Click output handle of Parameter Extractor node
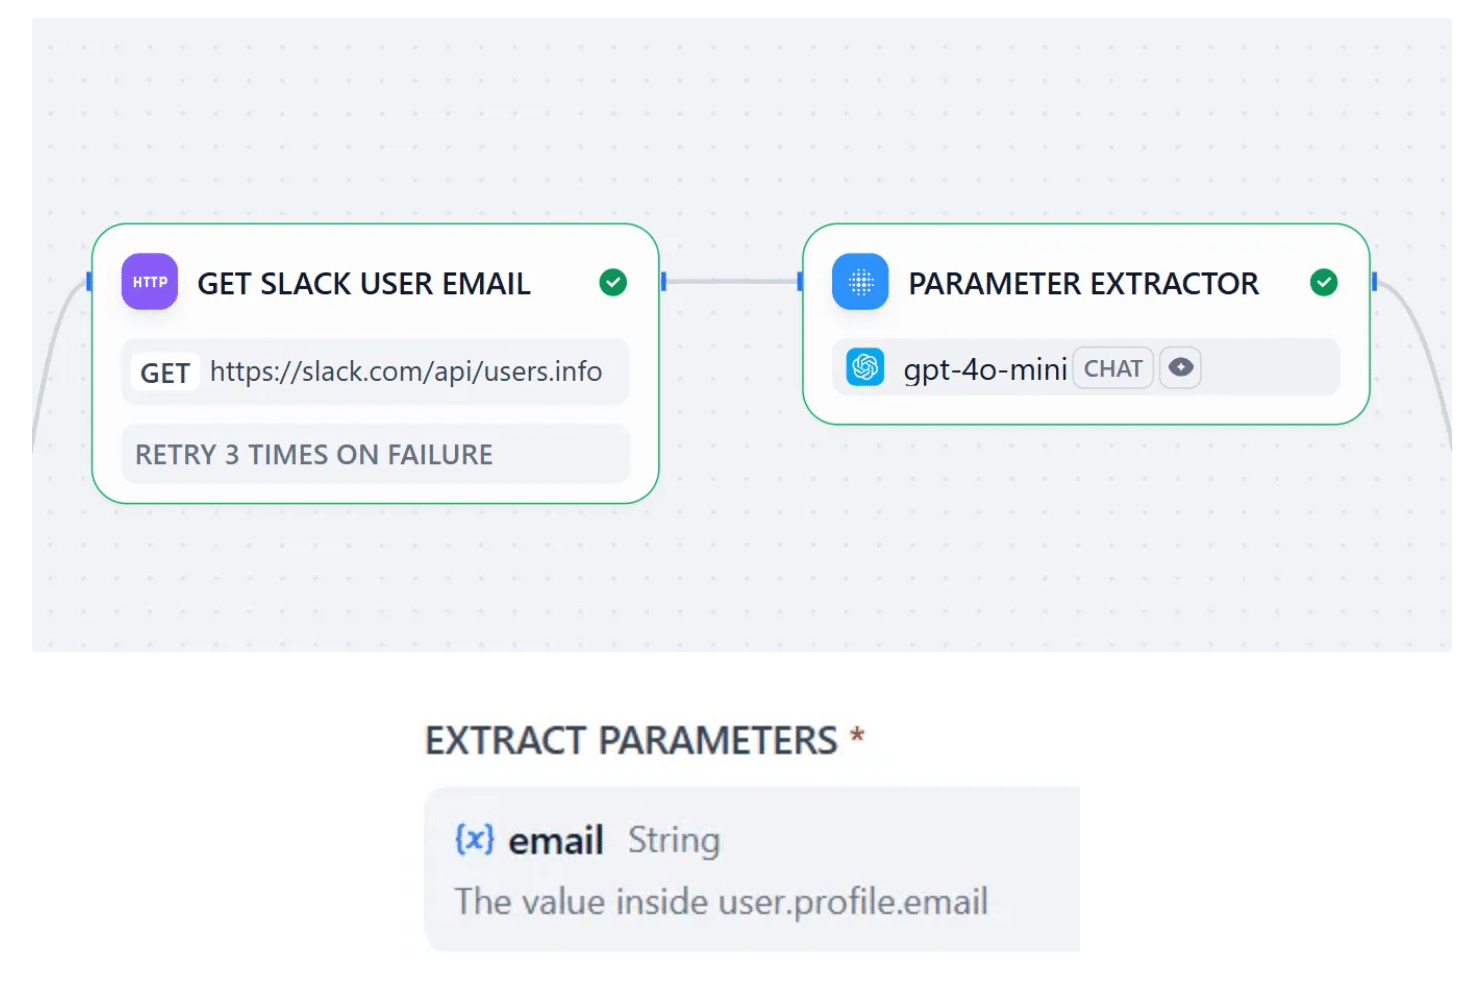1466x988 pixels. pos(1374,282)
